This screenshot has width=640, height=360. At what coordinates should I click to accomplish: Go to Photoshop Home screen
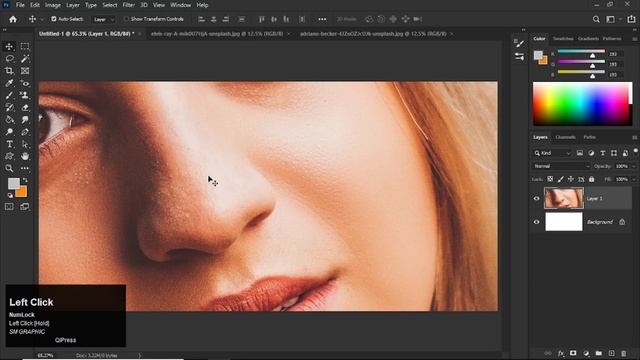[13, 19]
